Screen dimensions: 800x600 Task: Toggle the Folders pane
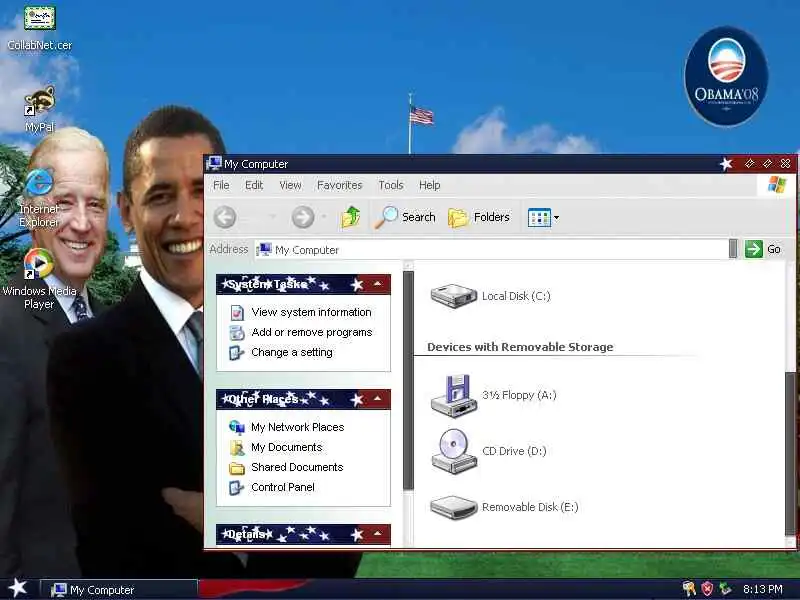coord(479,217)
